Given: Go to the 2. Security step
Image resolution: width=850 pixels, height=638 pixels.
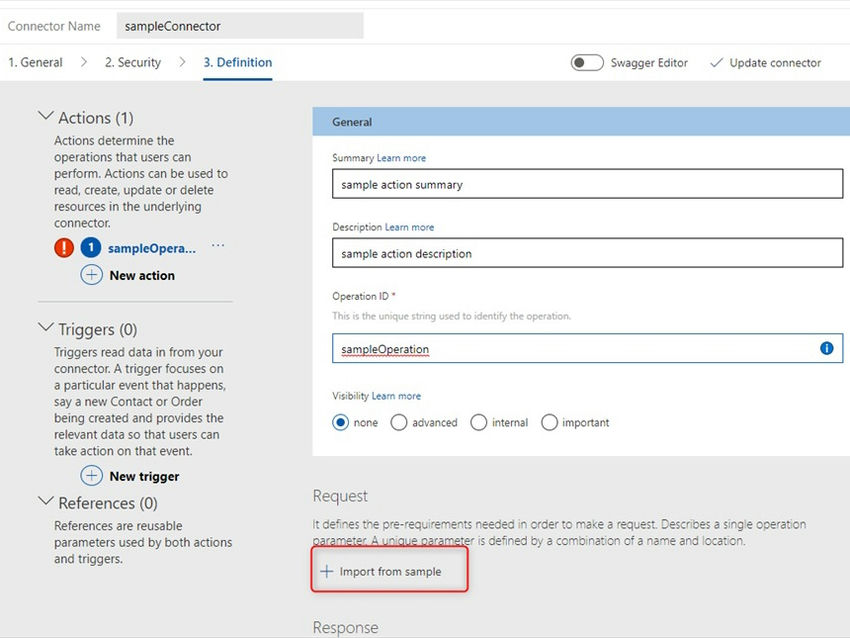Looking at the screenshot, I should (133, 62).
